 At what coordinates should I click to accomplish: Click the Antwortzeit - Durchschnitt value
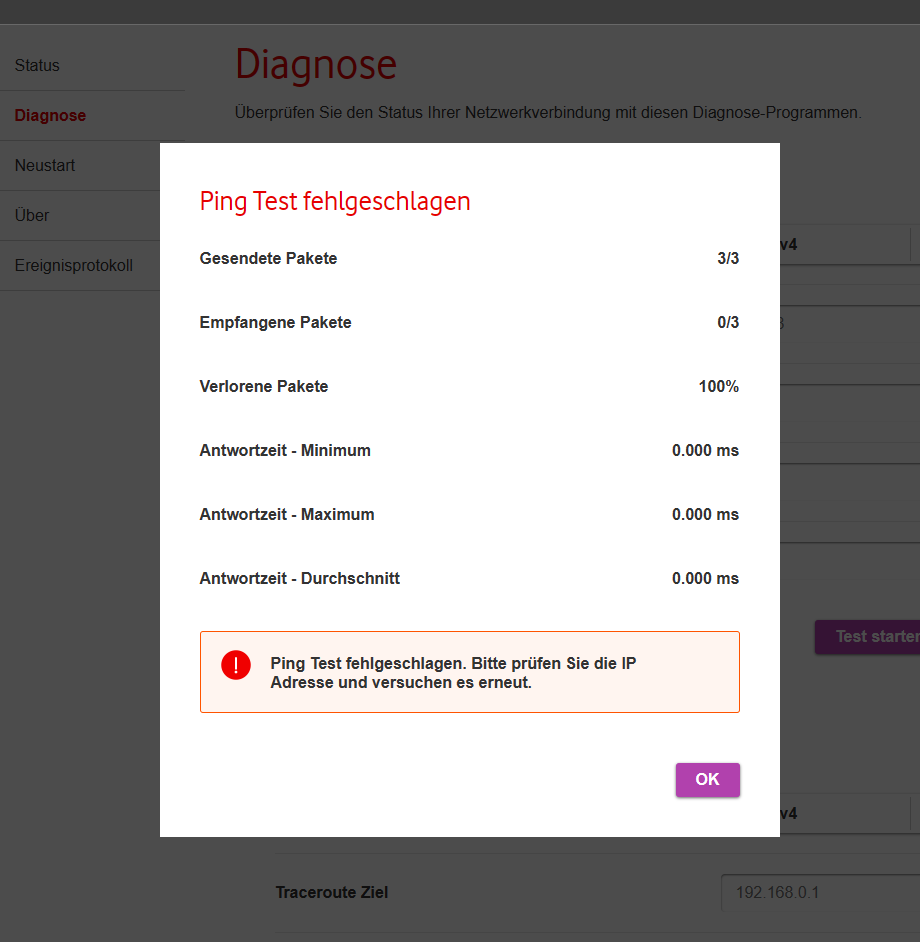(x=705, y=579)
